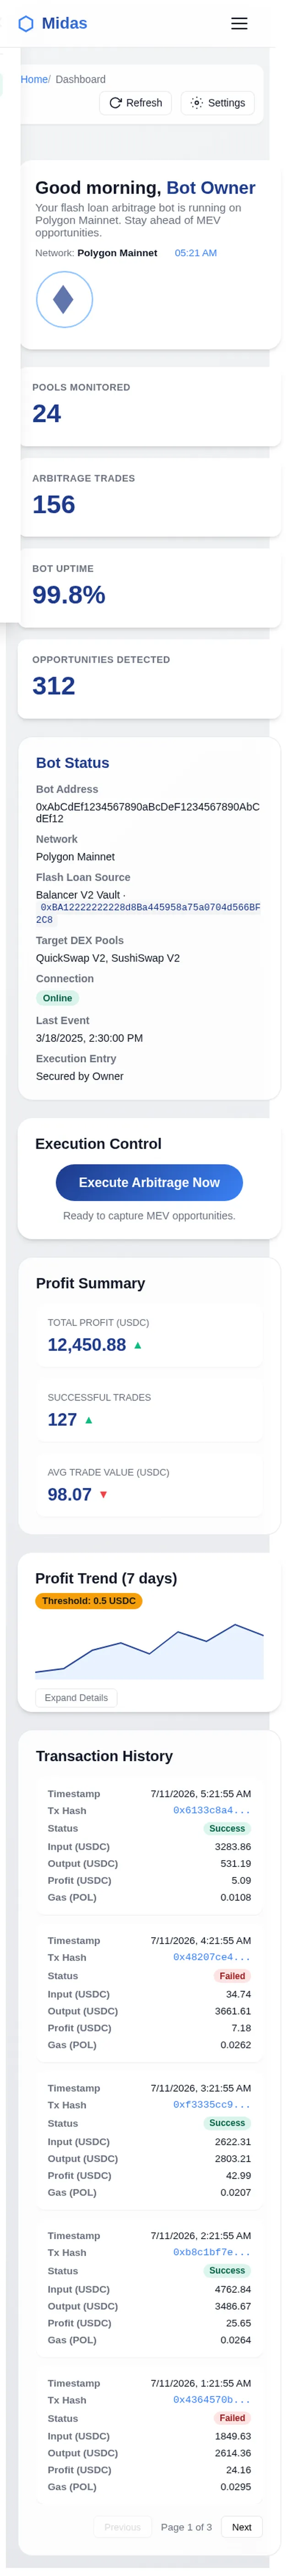
Task: Click Execute Arbitrage Now button
Action: click(x=149, y=1182)
